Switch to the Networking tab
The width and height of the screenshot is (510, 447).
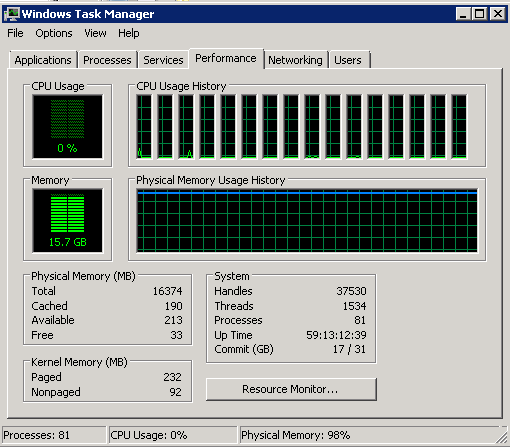(x=295, y=60)
